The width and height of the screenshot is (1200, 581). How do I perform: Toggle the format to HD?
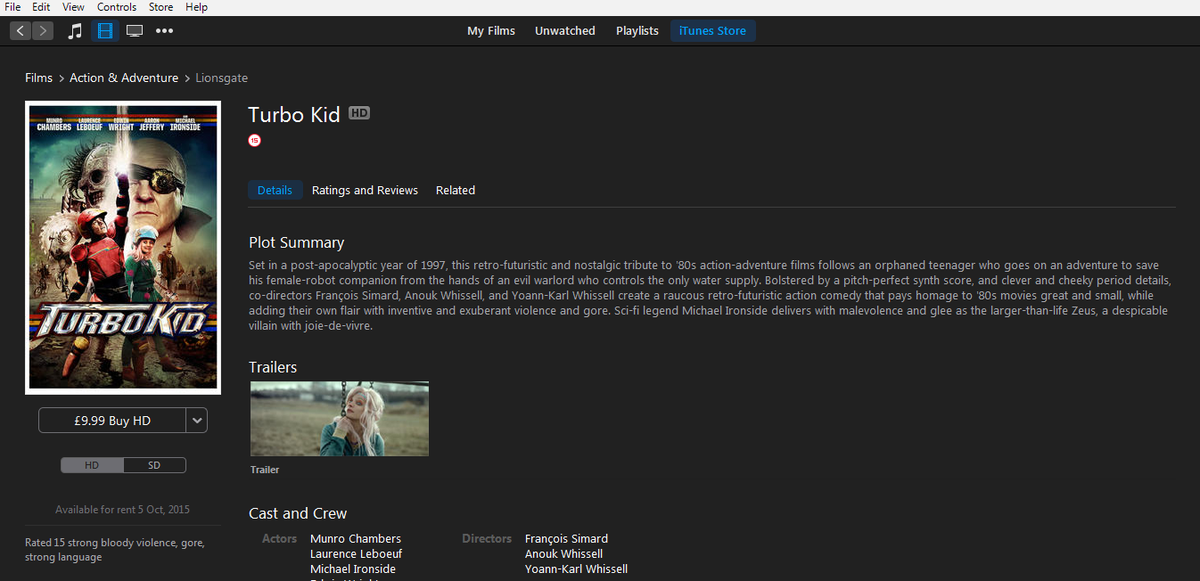tap(92, 465)
